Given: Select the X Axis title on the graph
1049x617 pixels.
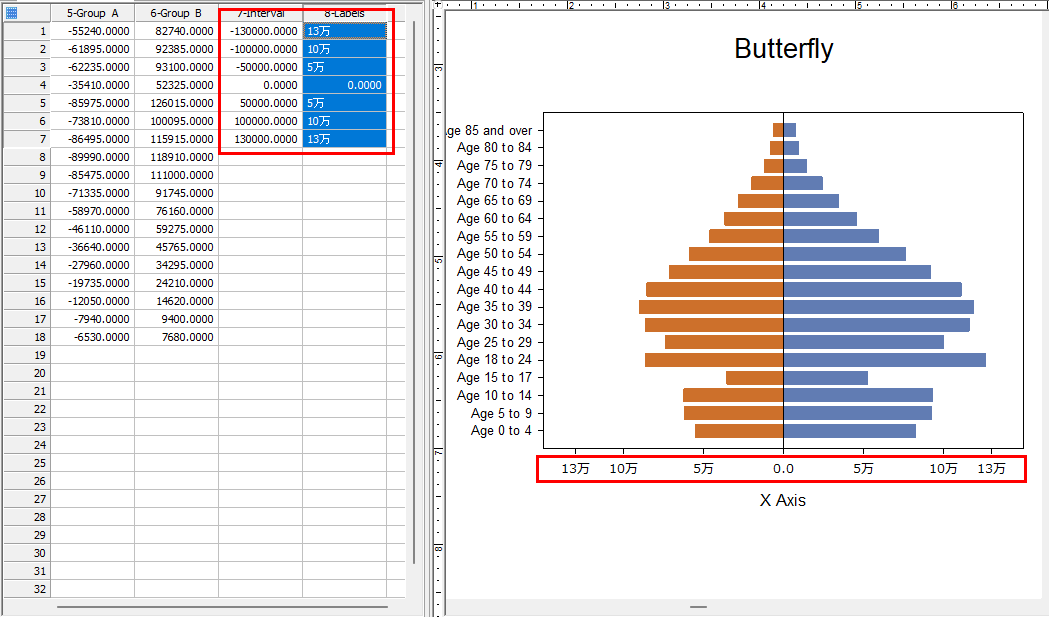Looking at the screenshot, I should pyautogui.click(x=782, y=500).
